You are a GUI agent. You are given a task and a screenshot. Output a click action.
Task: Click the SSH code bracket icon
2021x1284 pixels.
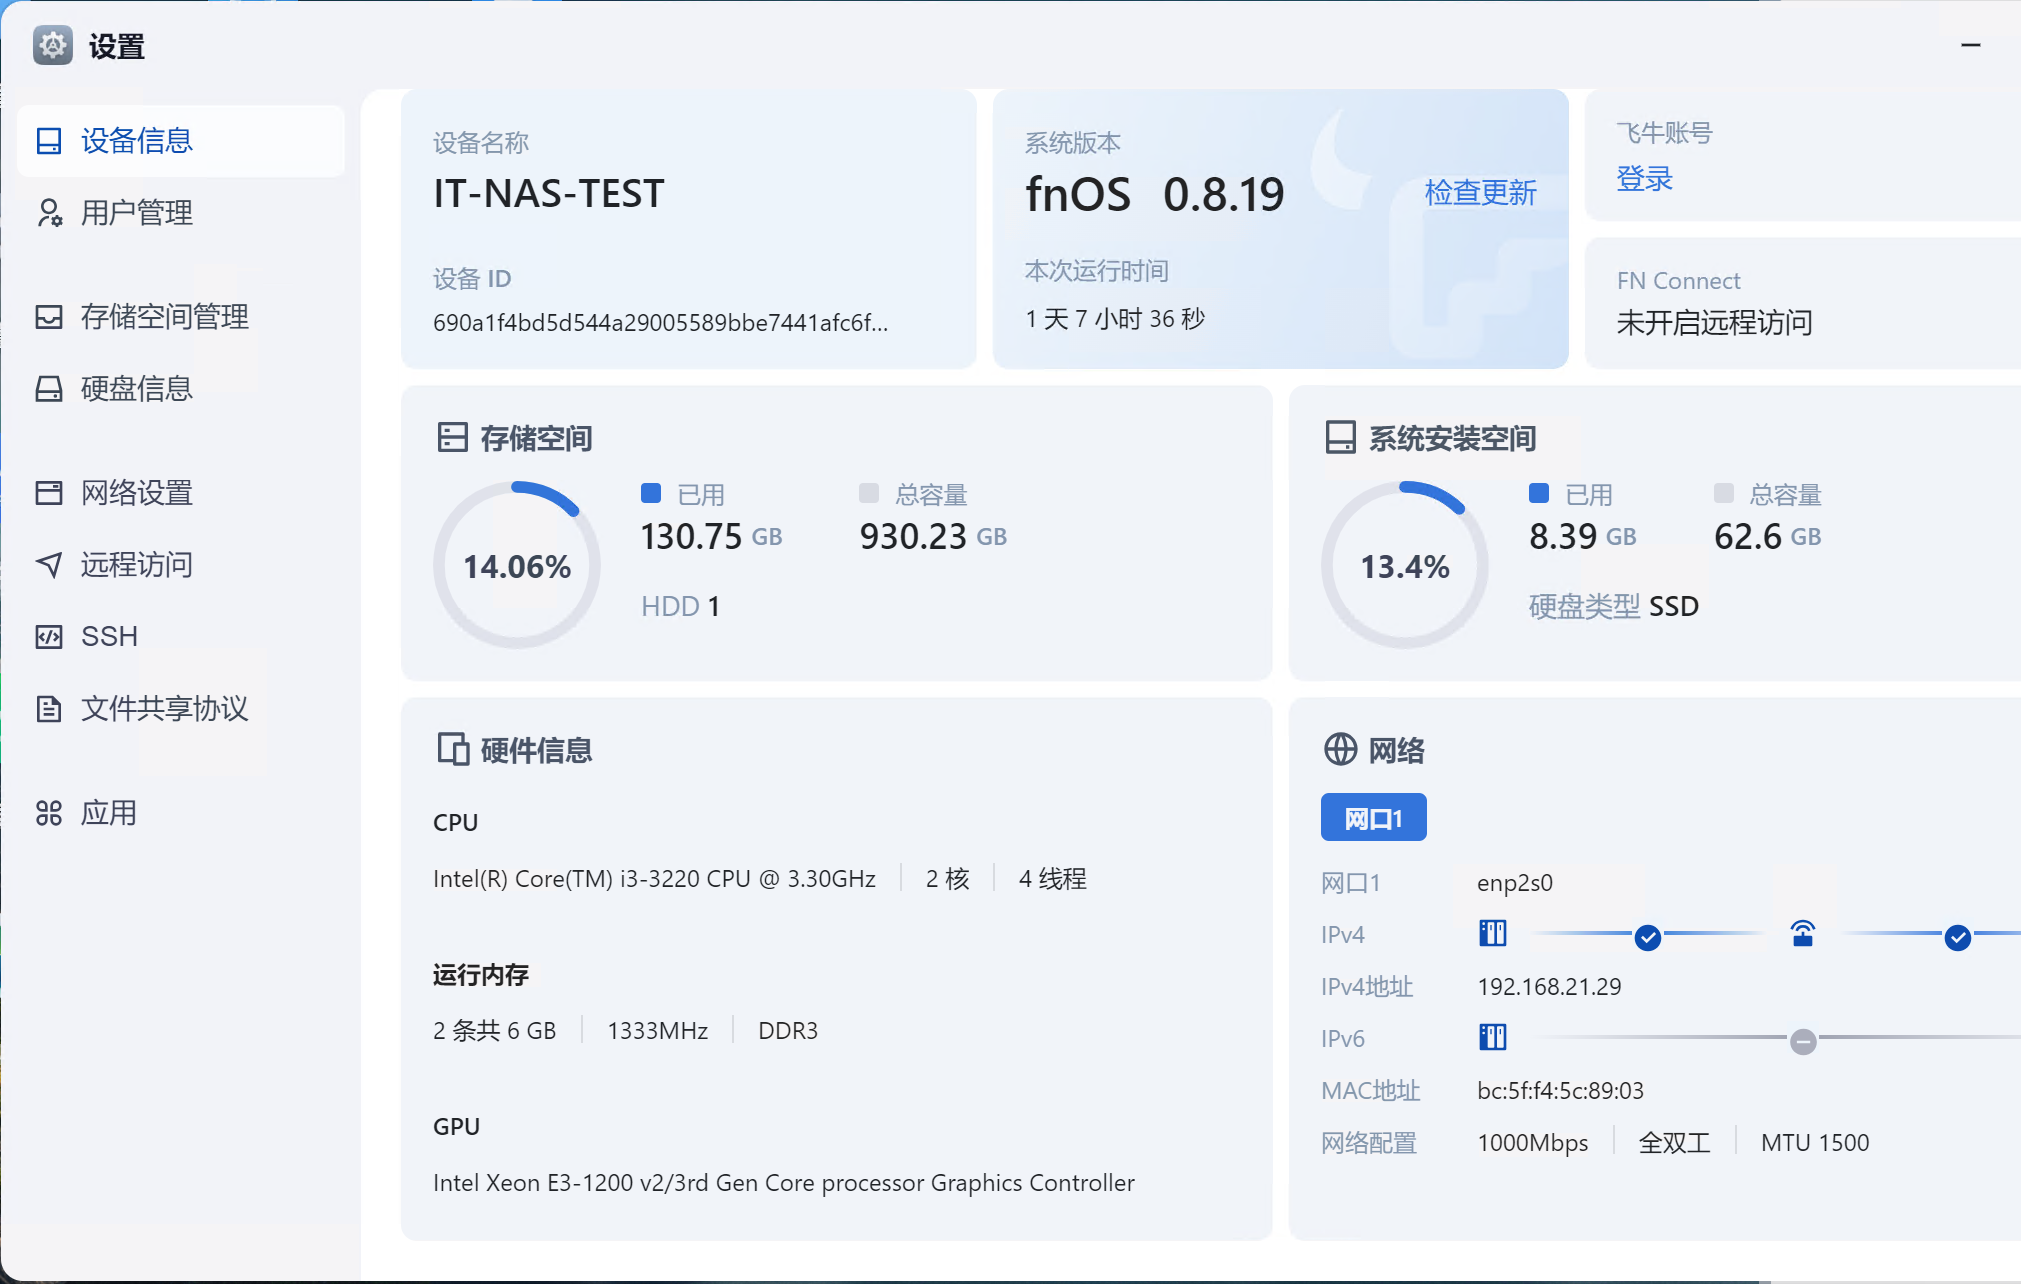click(49, 637)
